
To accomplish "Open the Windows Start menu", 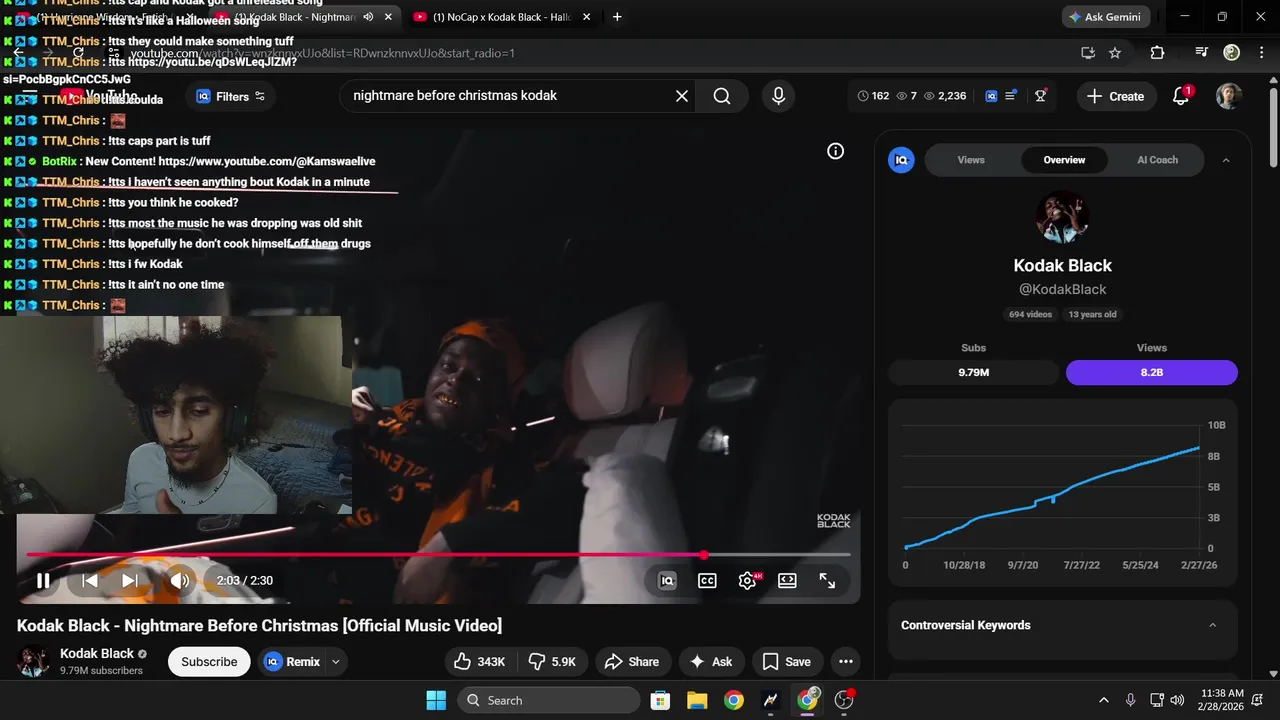I will 436,700.
